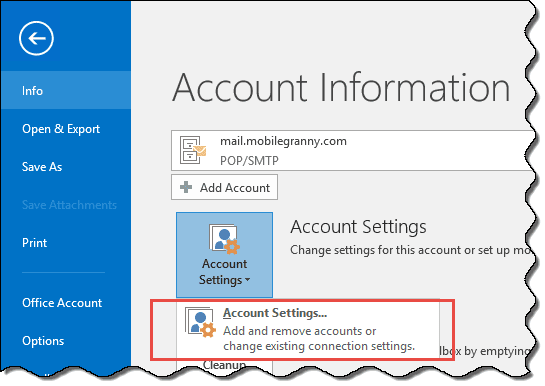Click the mail account cabinet icon
The height and width of the screenshot is (386, 545).
193,150
